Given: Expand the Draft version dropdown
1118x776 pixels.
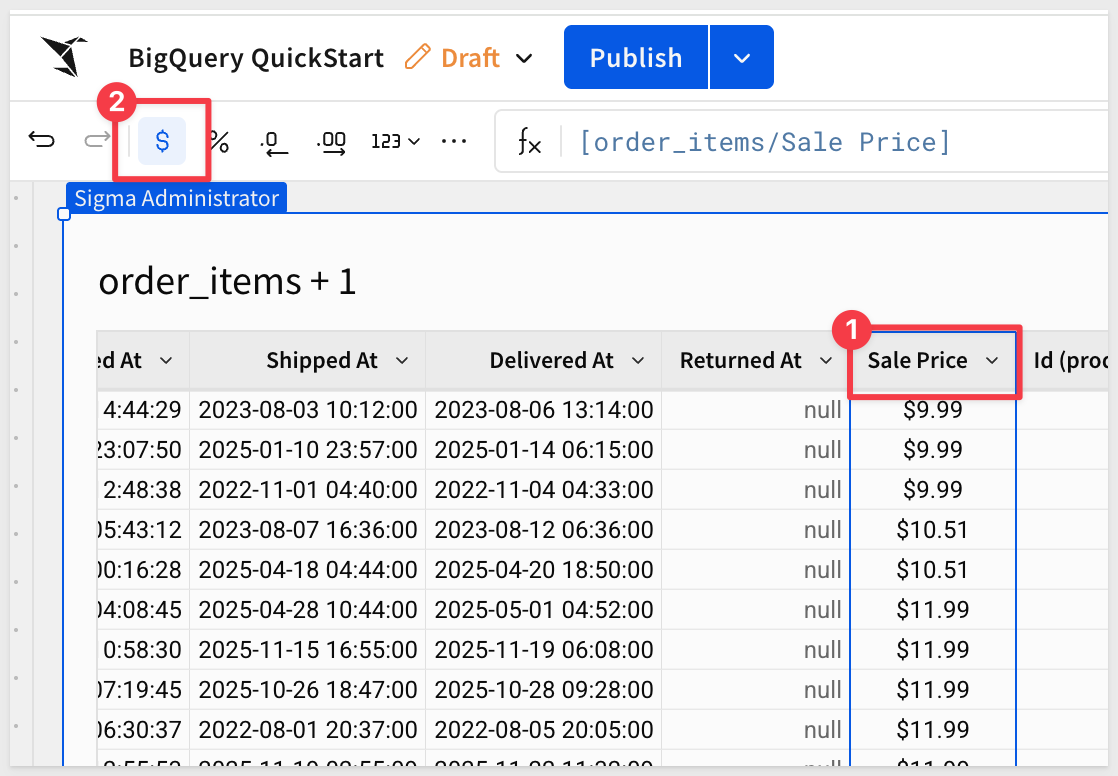Looking at the screenshot, I should [524, 58].
